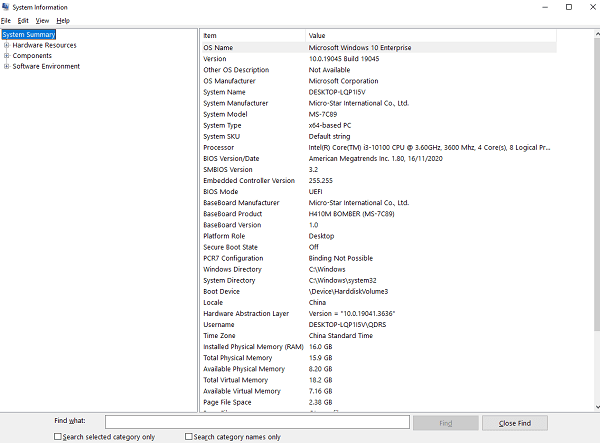Image resolution: width=600 pixels, height=443 pixels.
Task: Select the OS Name row
Action: [378, 47]
